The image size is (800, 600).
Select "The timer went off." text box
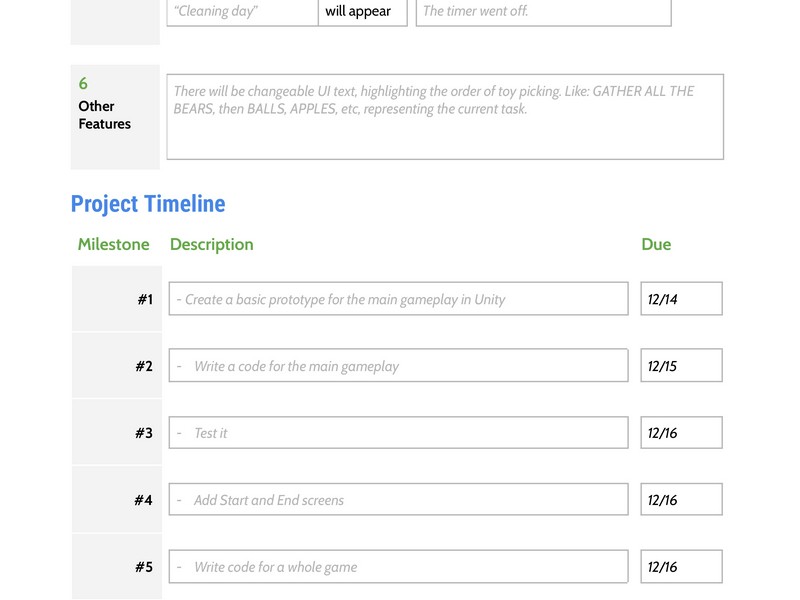pyautogui.click(x=543, y=12)
